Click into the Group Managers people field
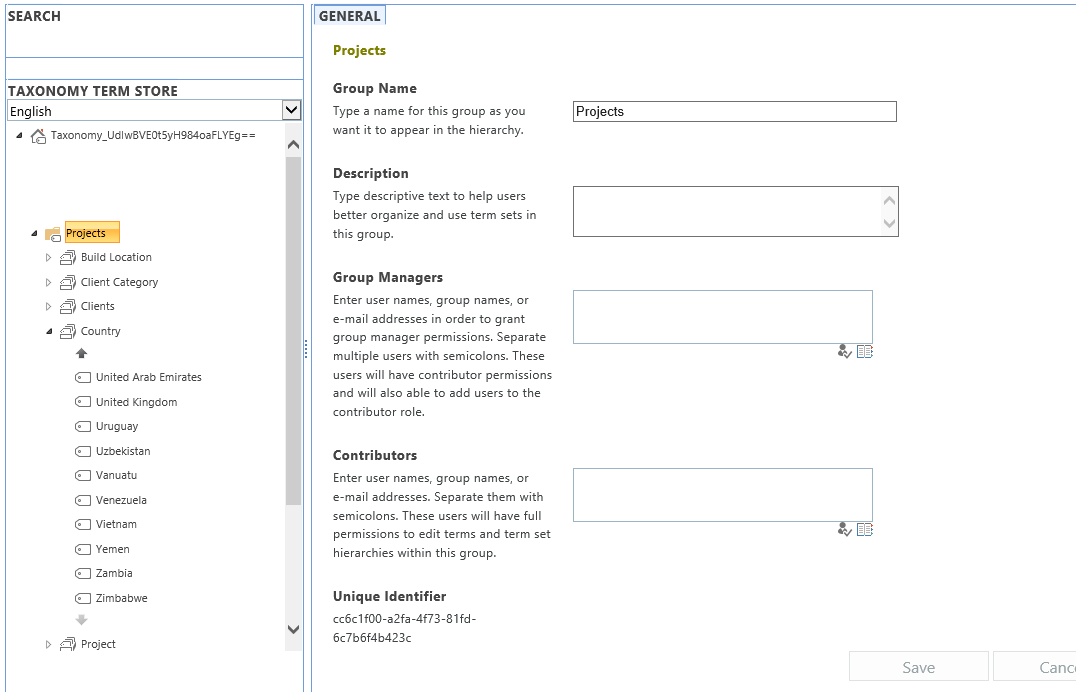1076x692 pixels. (723, 317)
